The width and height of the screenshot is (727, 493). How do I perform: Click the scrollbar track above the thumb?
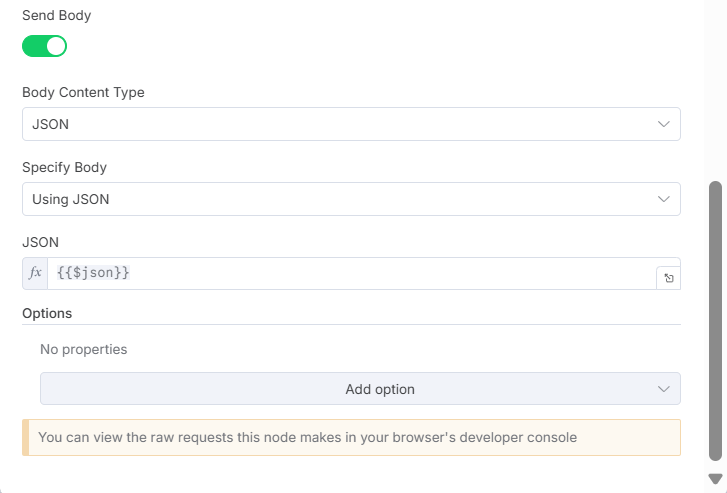pos(715,90)
